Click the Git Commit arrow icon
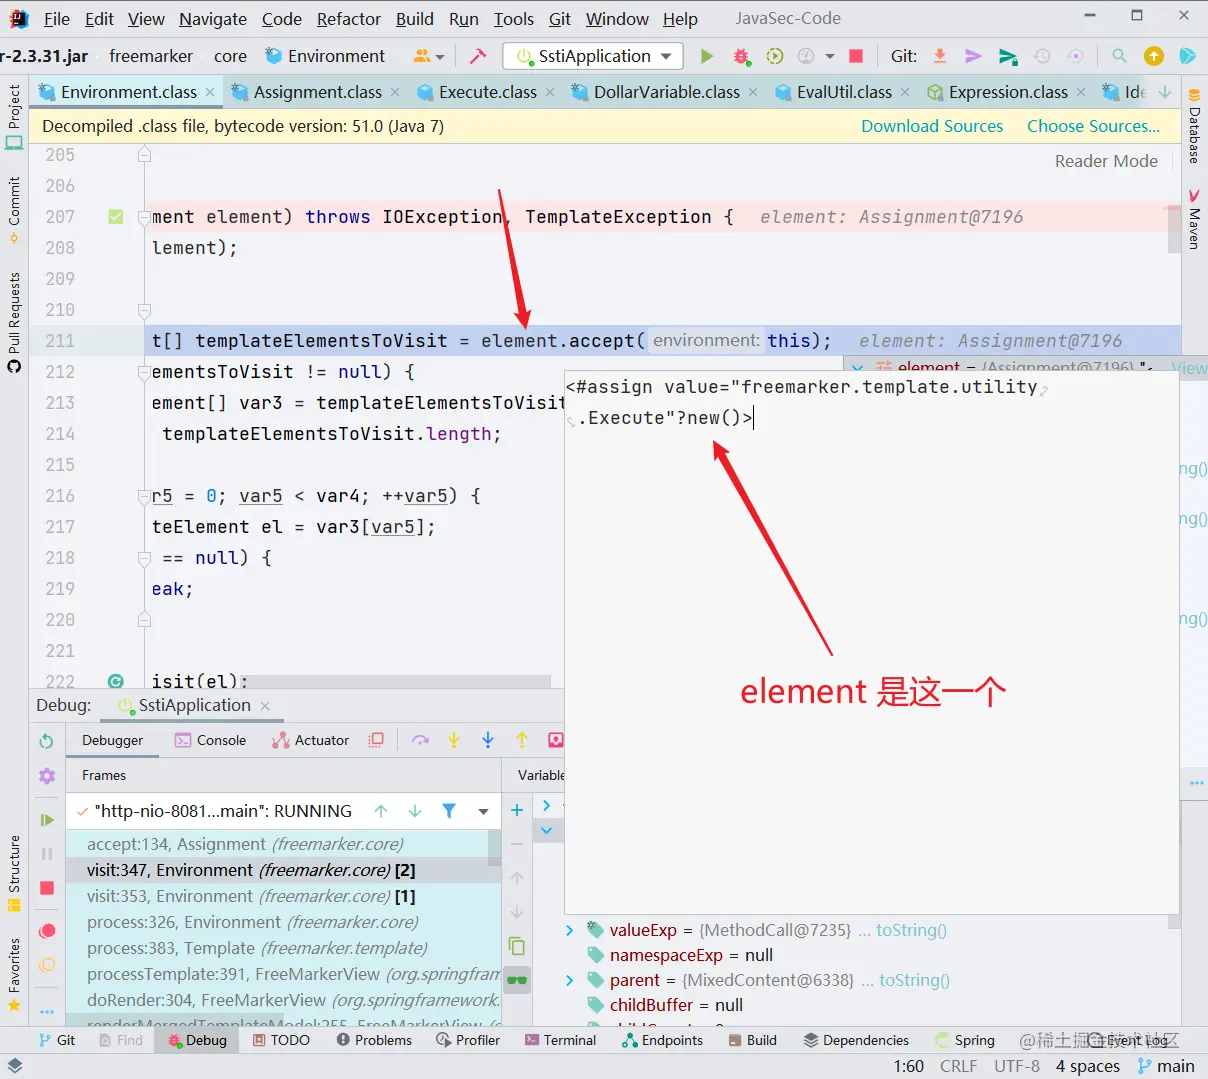The height and width of the screenshot is (1079, 1208). tap(973, 56)
